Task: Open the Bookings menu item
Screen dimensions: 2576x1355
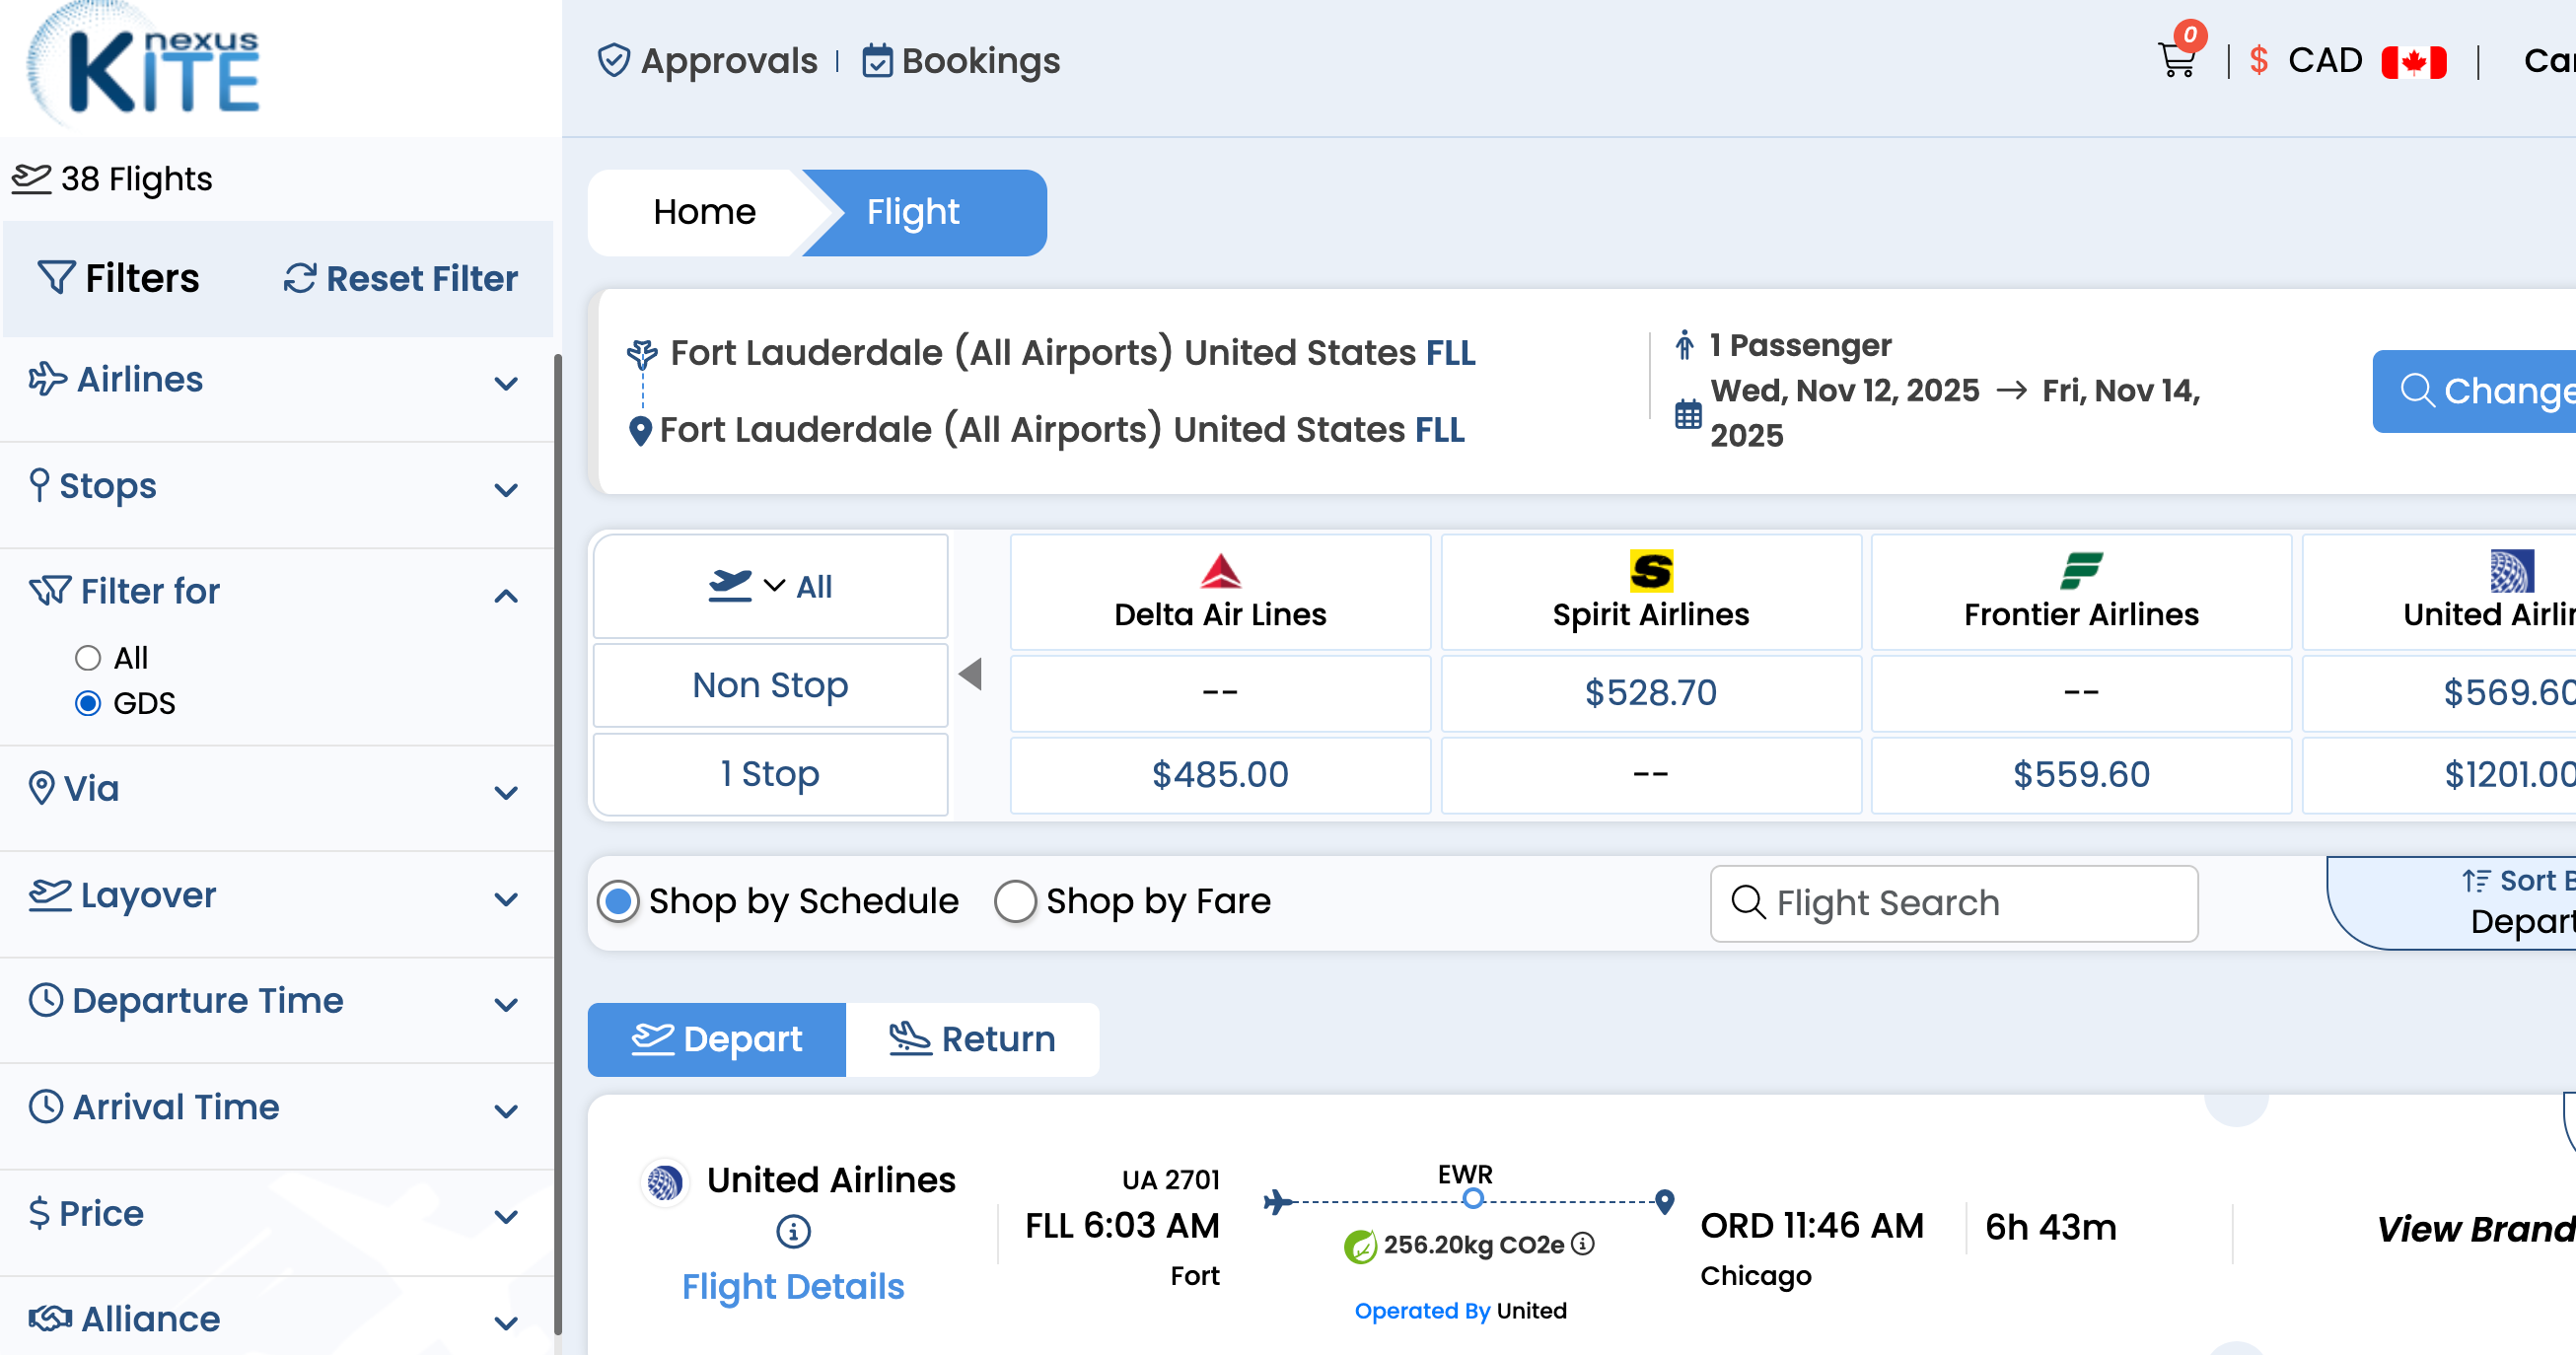Action: click(961, 61)
